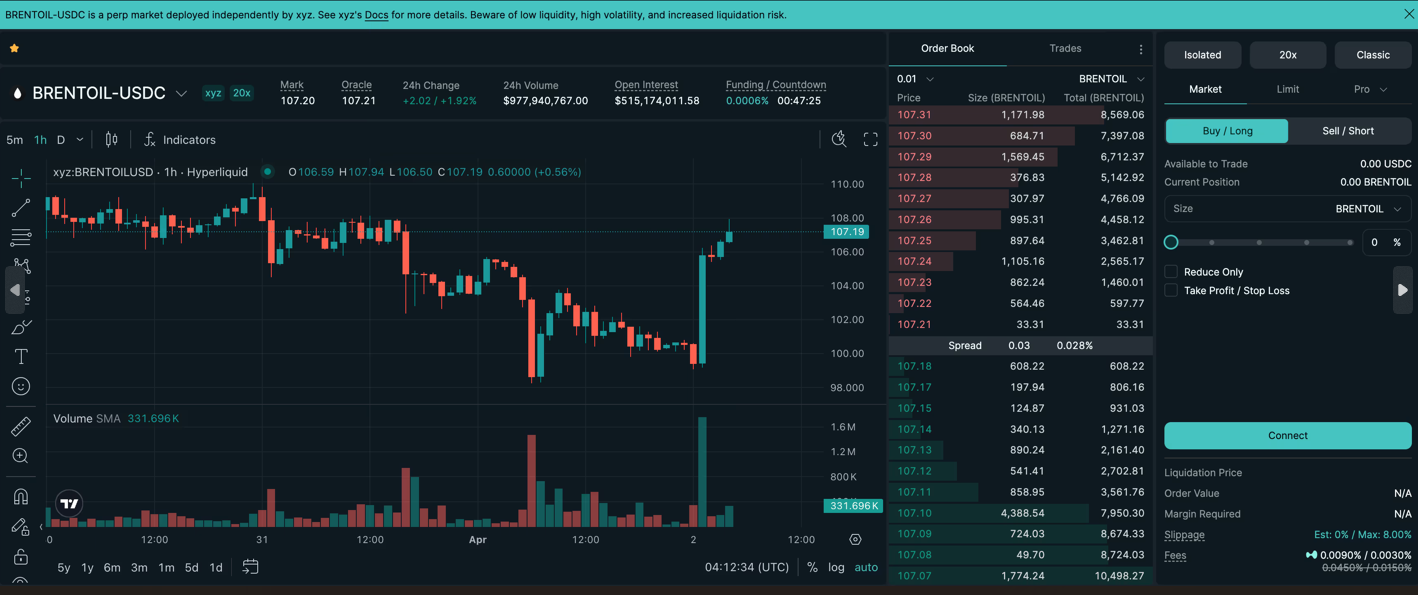Expand the right side panel arrow
Viewport: 1418px width, 595px height.
coord(1403,290)
